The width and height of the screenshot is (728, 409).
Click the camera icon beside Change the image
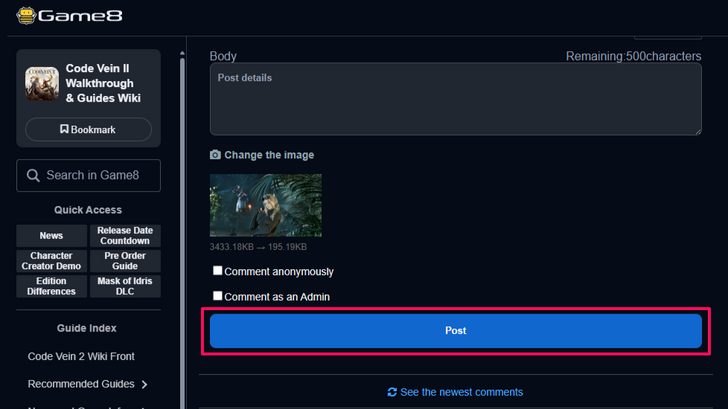click(x=215, y=155)
